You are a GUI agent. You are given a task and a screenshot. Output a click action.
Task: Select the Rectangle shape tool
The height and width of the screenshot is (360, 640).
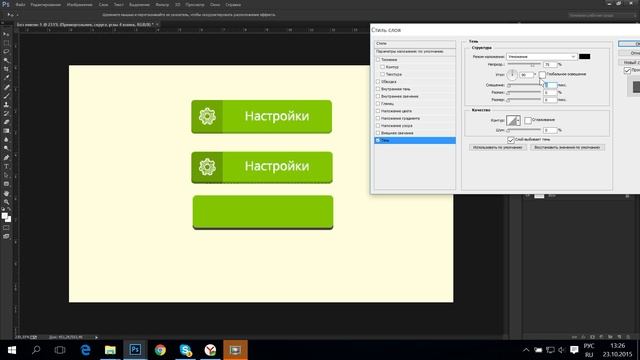6,184
